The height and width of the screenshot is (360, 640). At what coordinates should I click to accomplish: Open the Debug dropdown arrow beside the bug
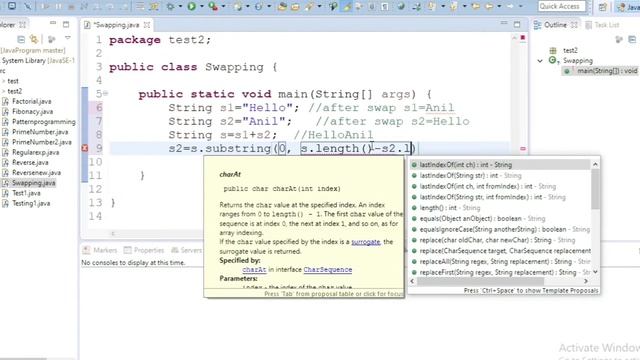coord(180,6)
